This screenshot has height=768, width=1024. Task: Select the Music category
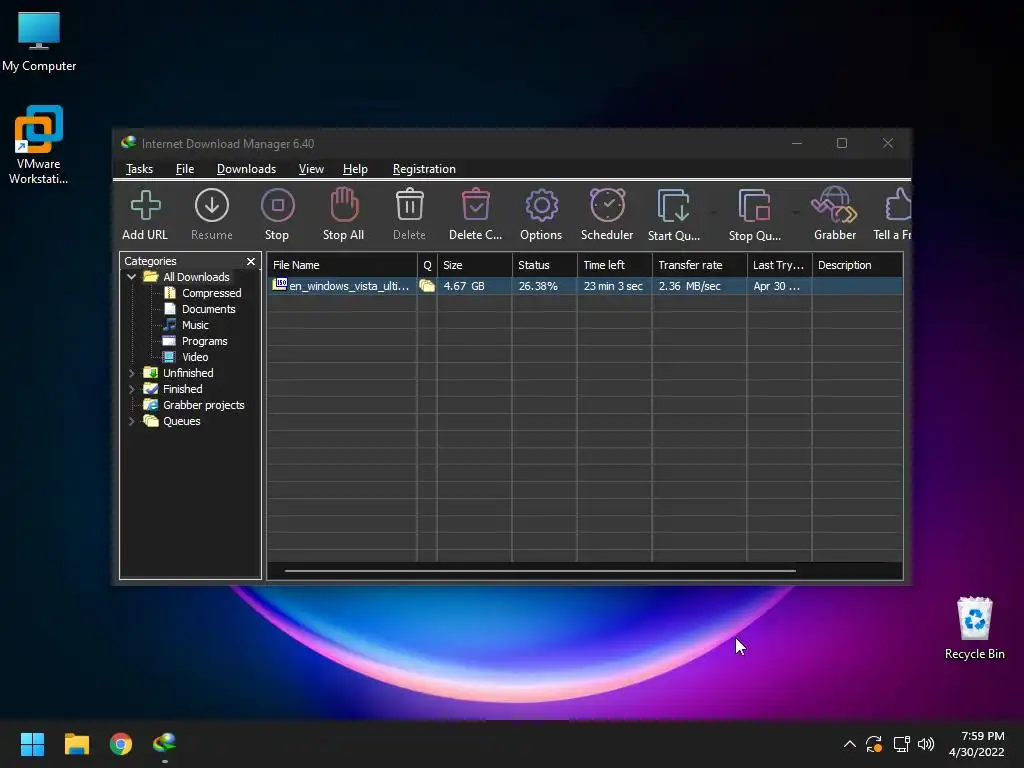pos(195,325)
